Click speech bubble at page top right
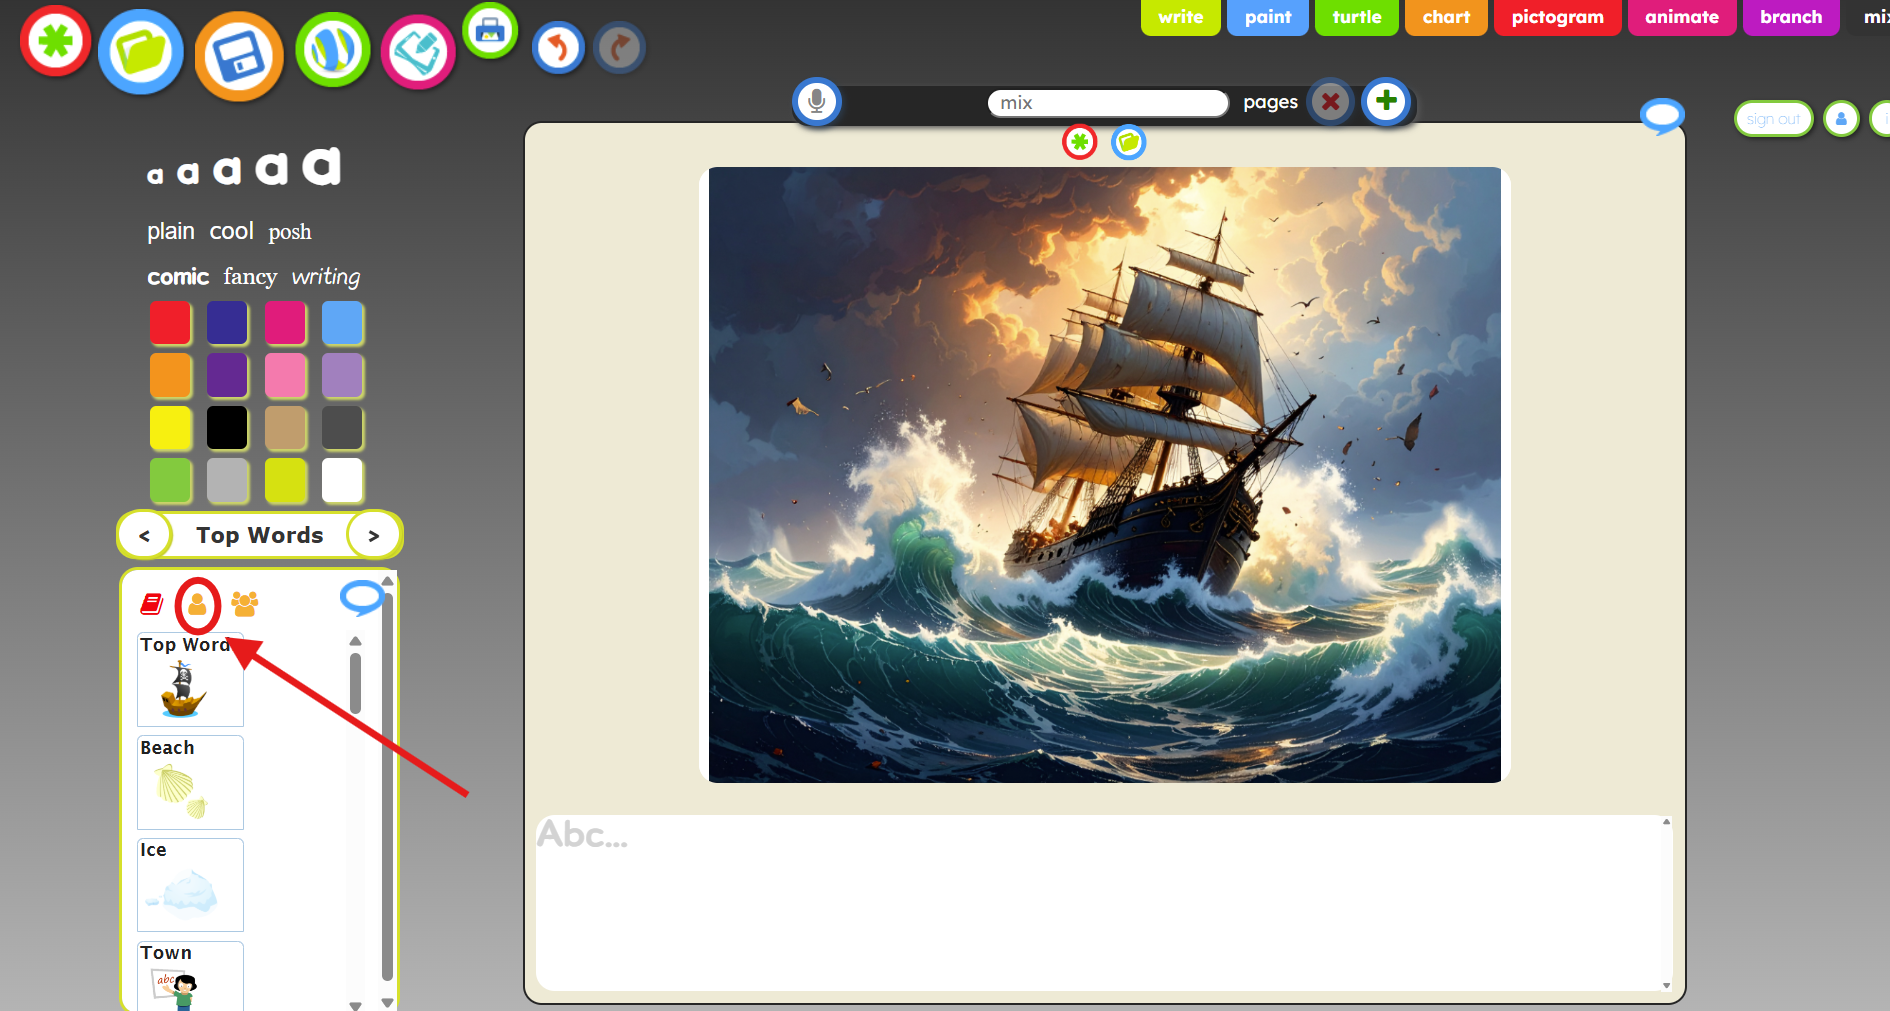 click(1662, 116)
